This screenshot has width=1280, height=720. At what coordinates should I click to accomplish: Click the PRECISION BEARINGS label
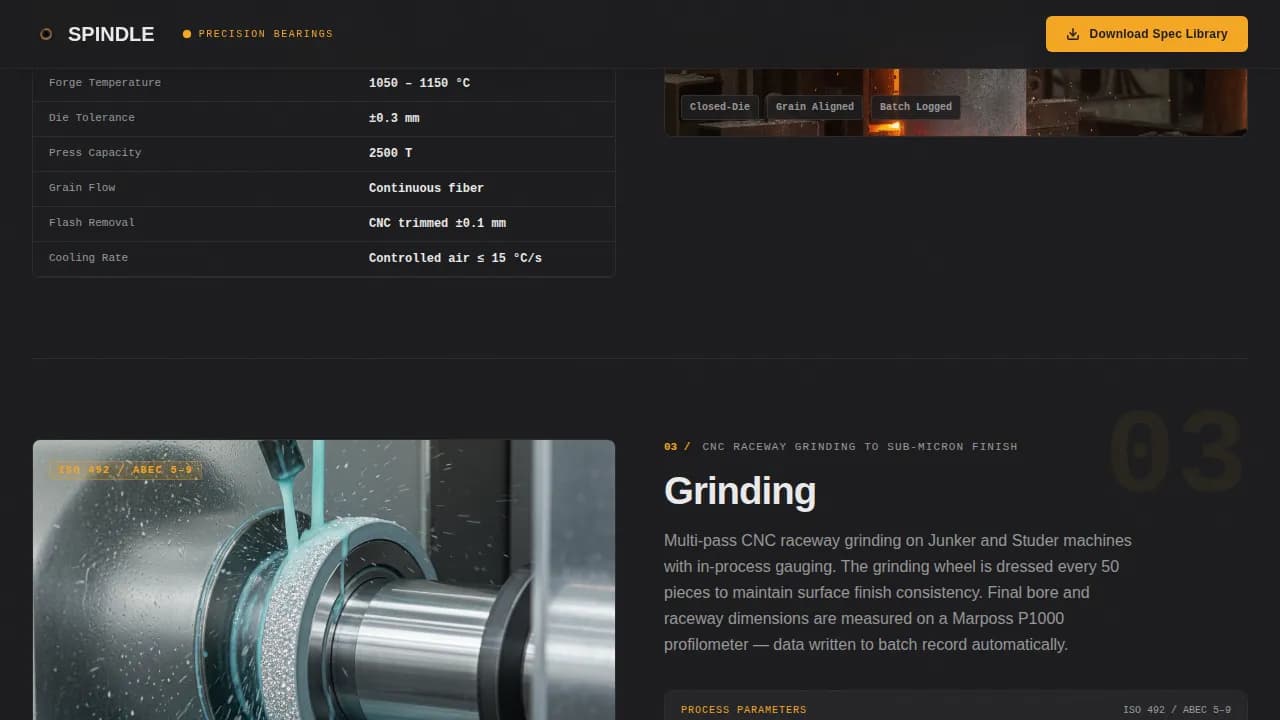[265, 33]
